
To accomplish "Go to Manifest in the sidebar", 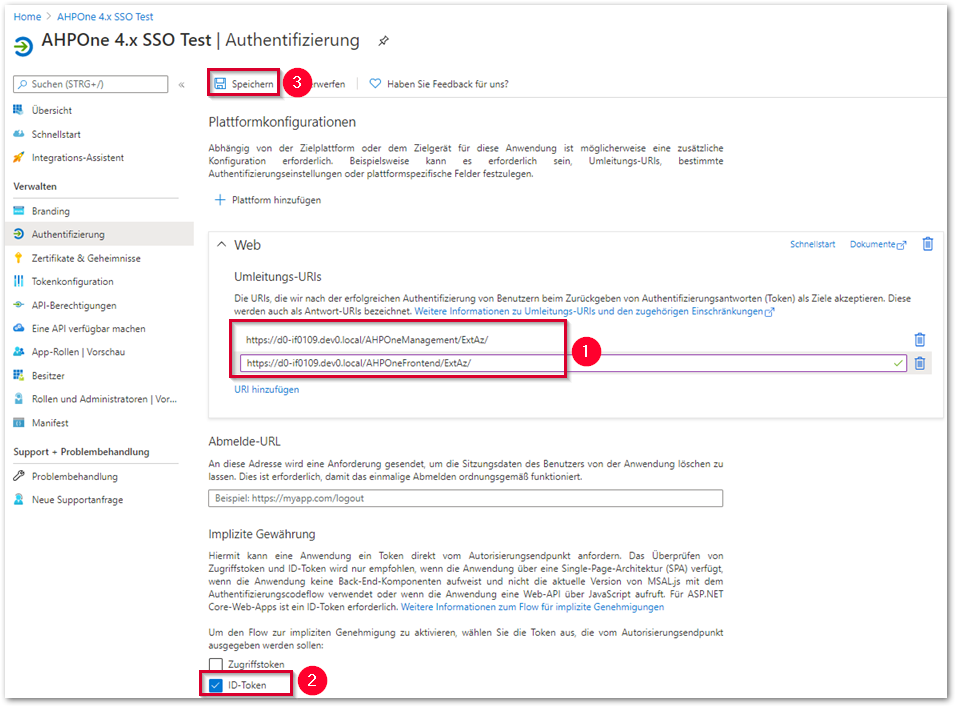I will click(50, 423).
